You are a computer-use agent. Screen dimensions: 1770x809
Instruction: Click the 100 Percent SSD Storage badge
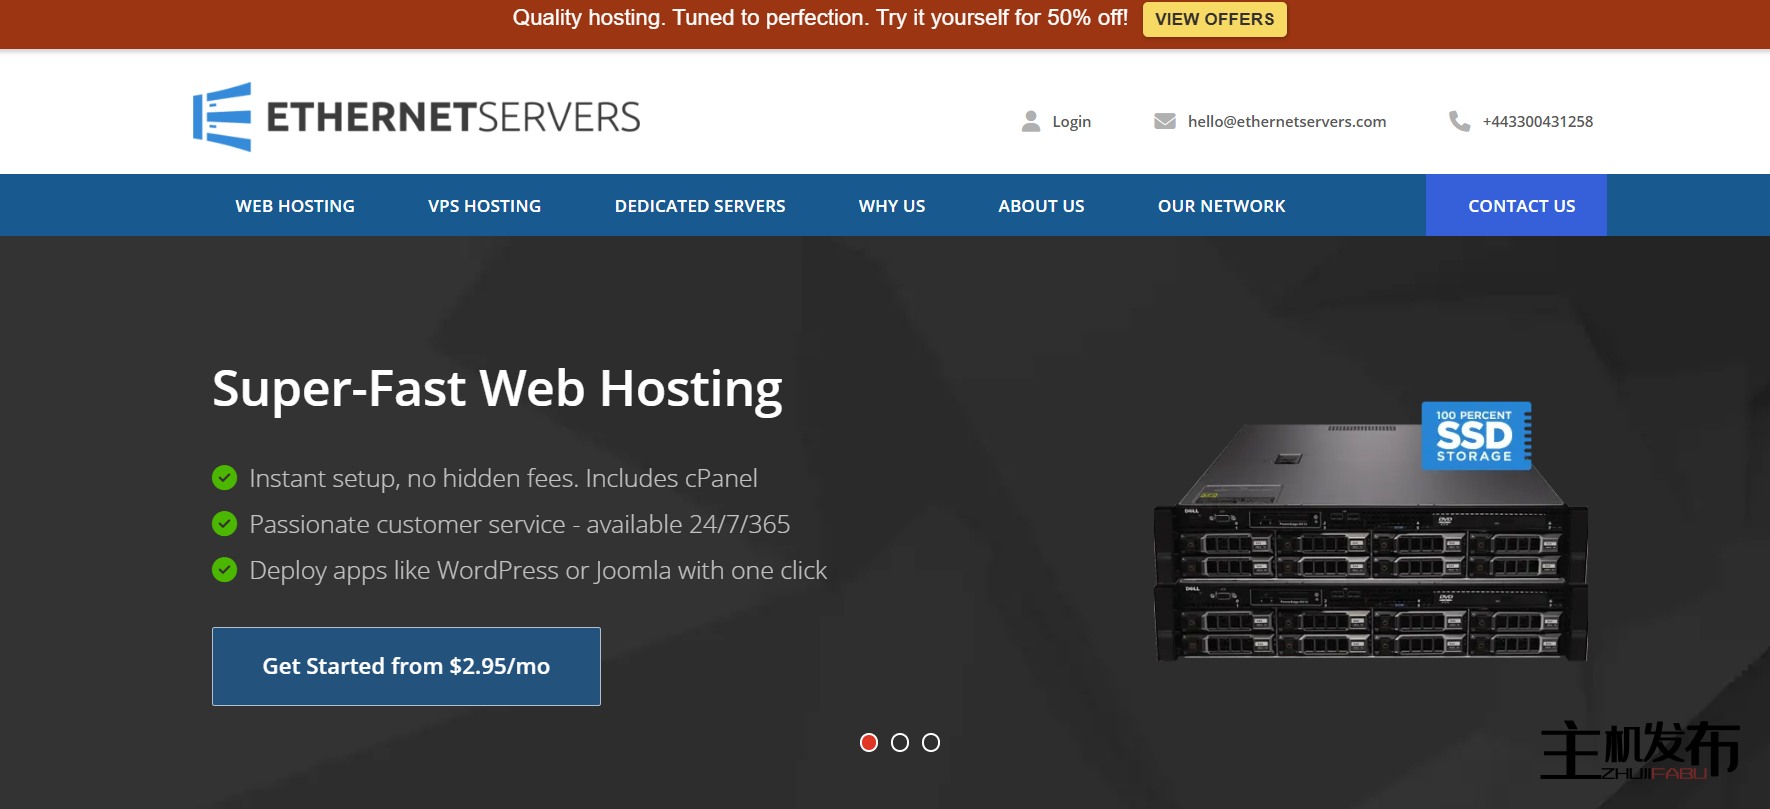pyautogui.click(x=1476, y=436)
